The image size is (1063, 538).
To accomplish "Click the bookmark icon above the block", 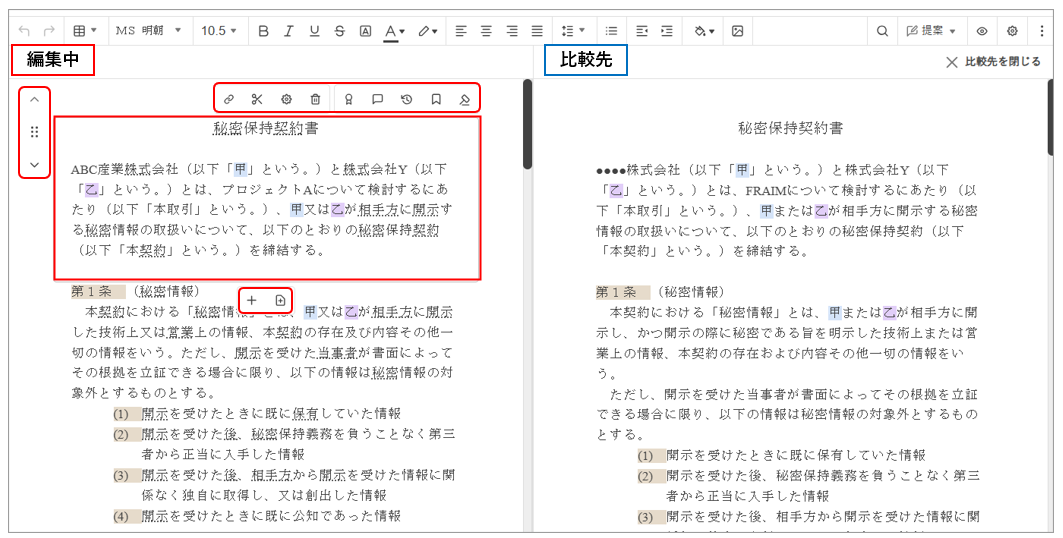I will point(436,99).
